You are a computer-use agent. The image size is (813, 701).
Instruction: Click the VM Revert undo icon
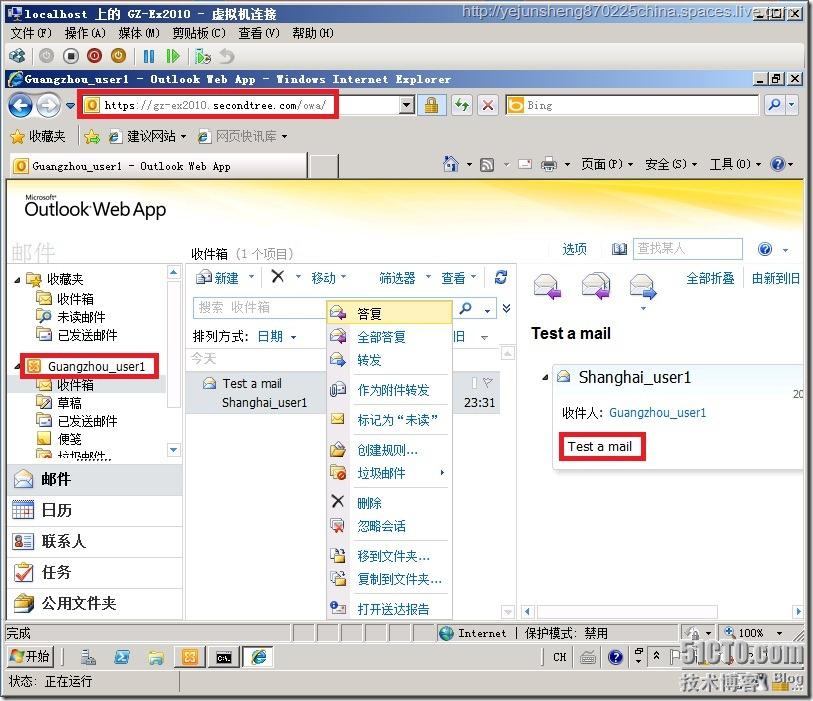(x=227, y=56)
